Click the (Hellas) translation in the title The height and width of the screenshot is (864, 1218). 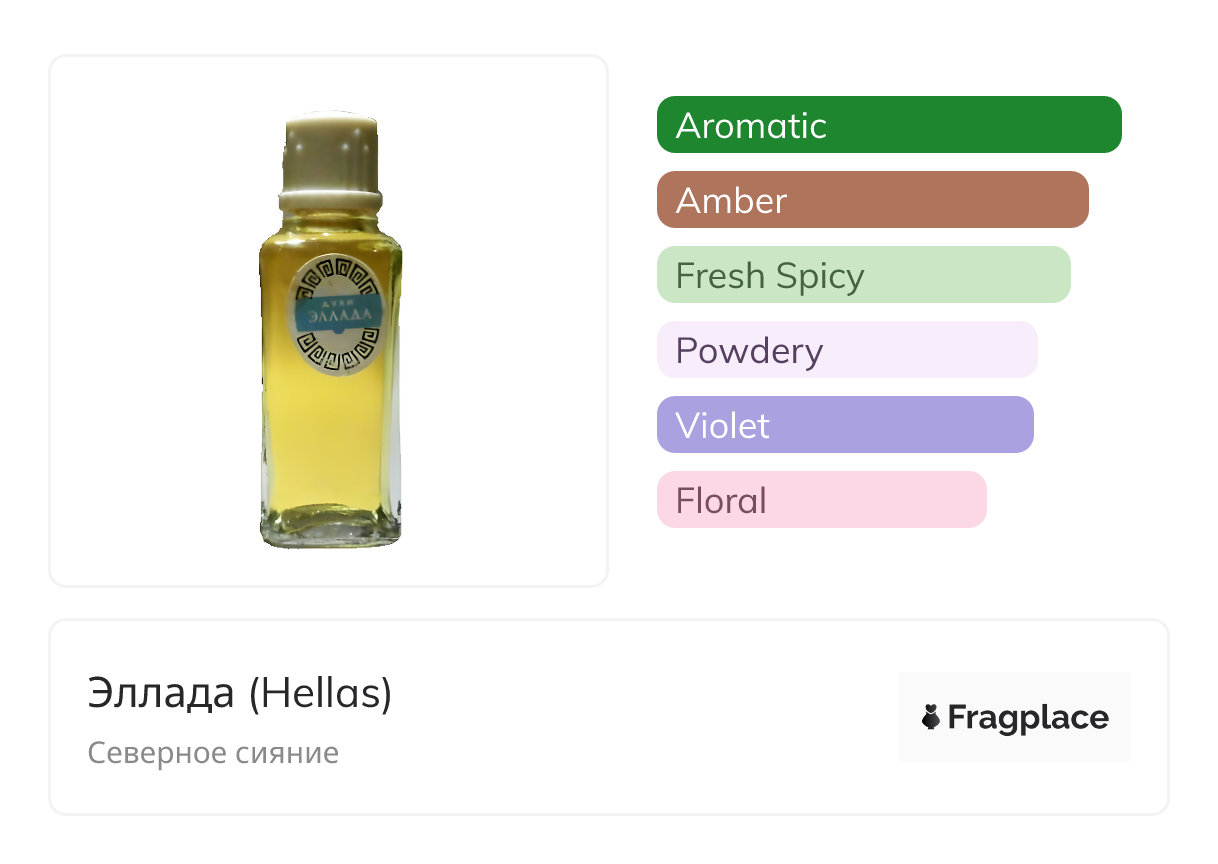[320, 693]
